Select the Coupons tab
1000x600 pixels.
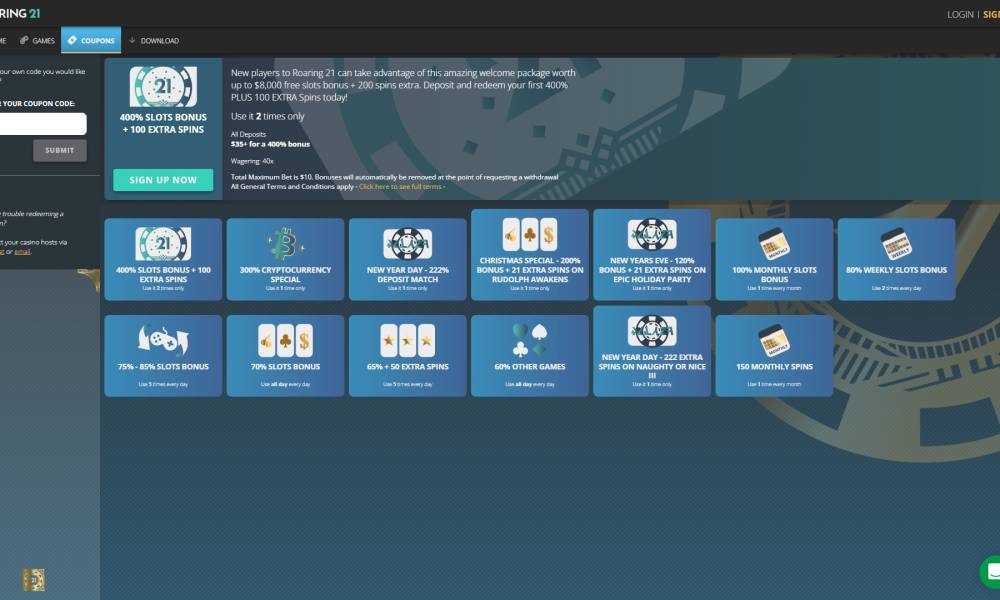pyautogui.click(x=91, y=40)
